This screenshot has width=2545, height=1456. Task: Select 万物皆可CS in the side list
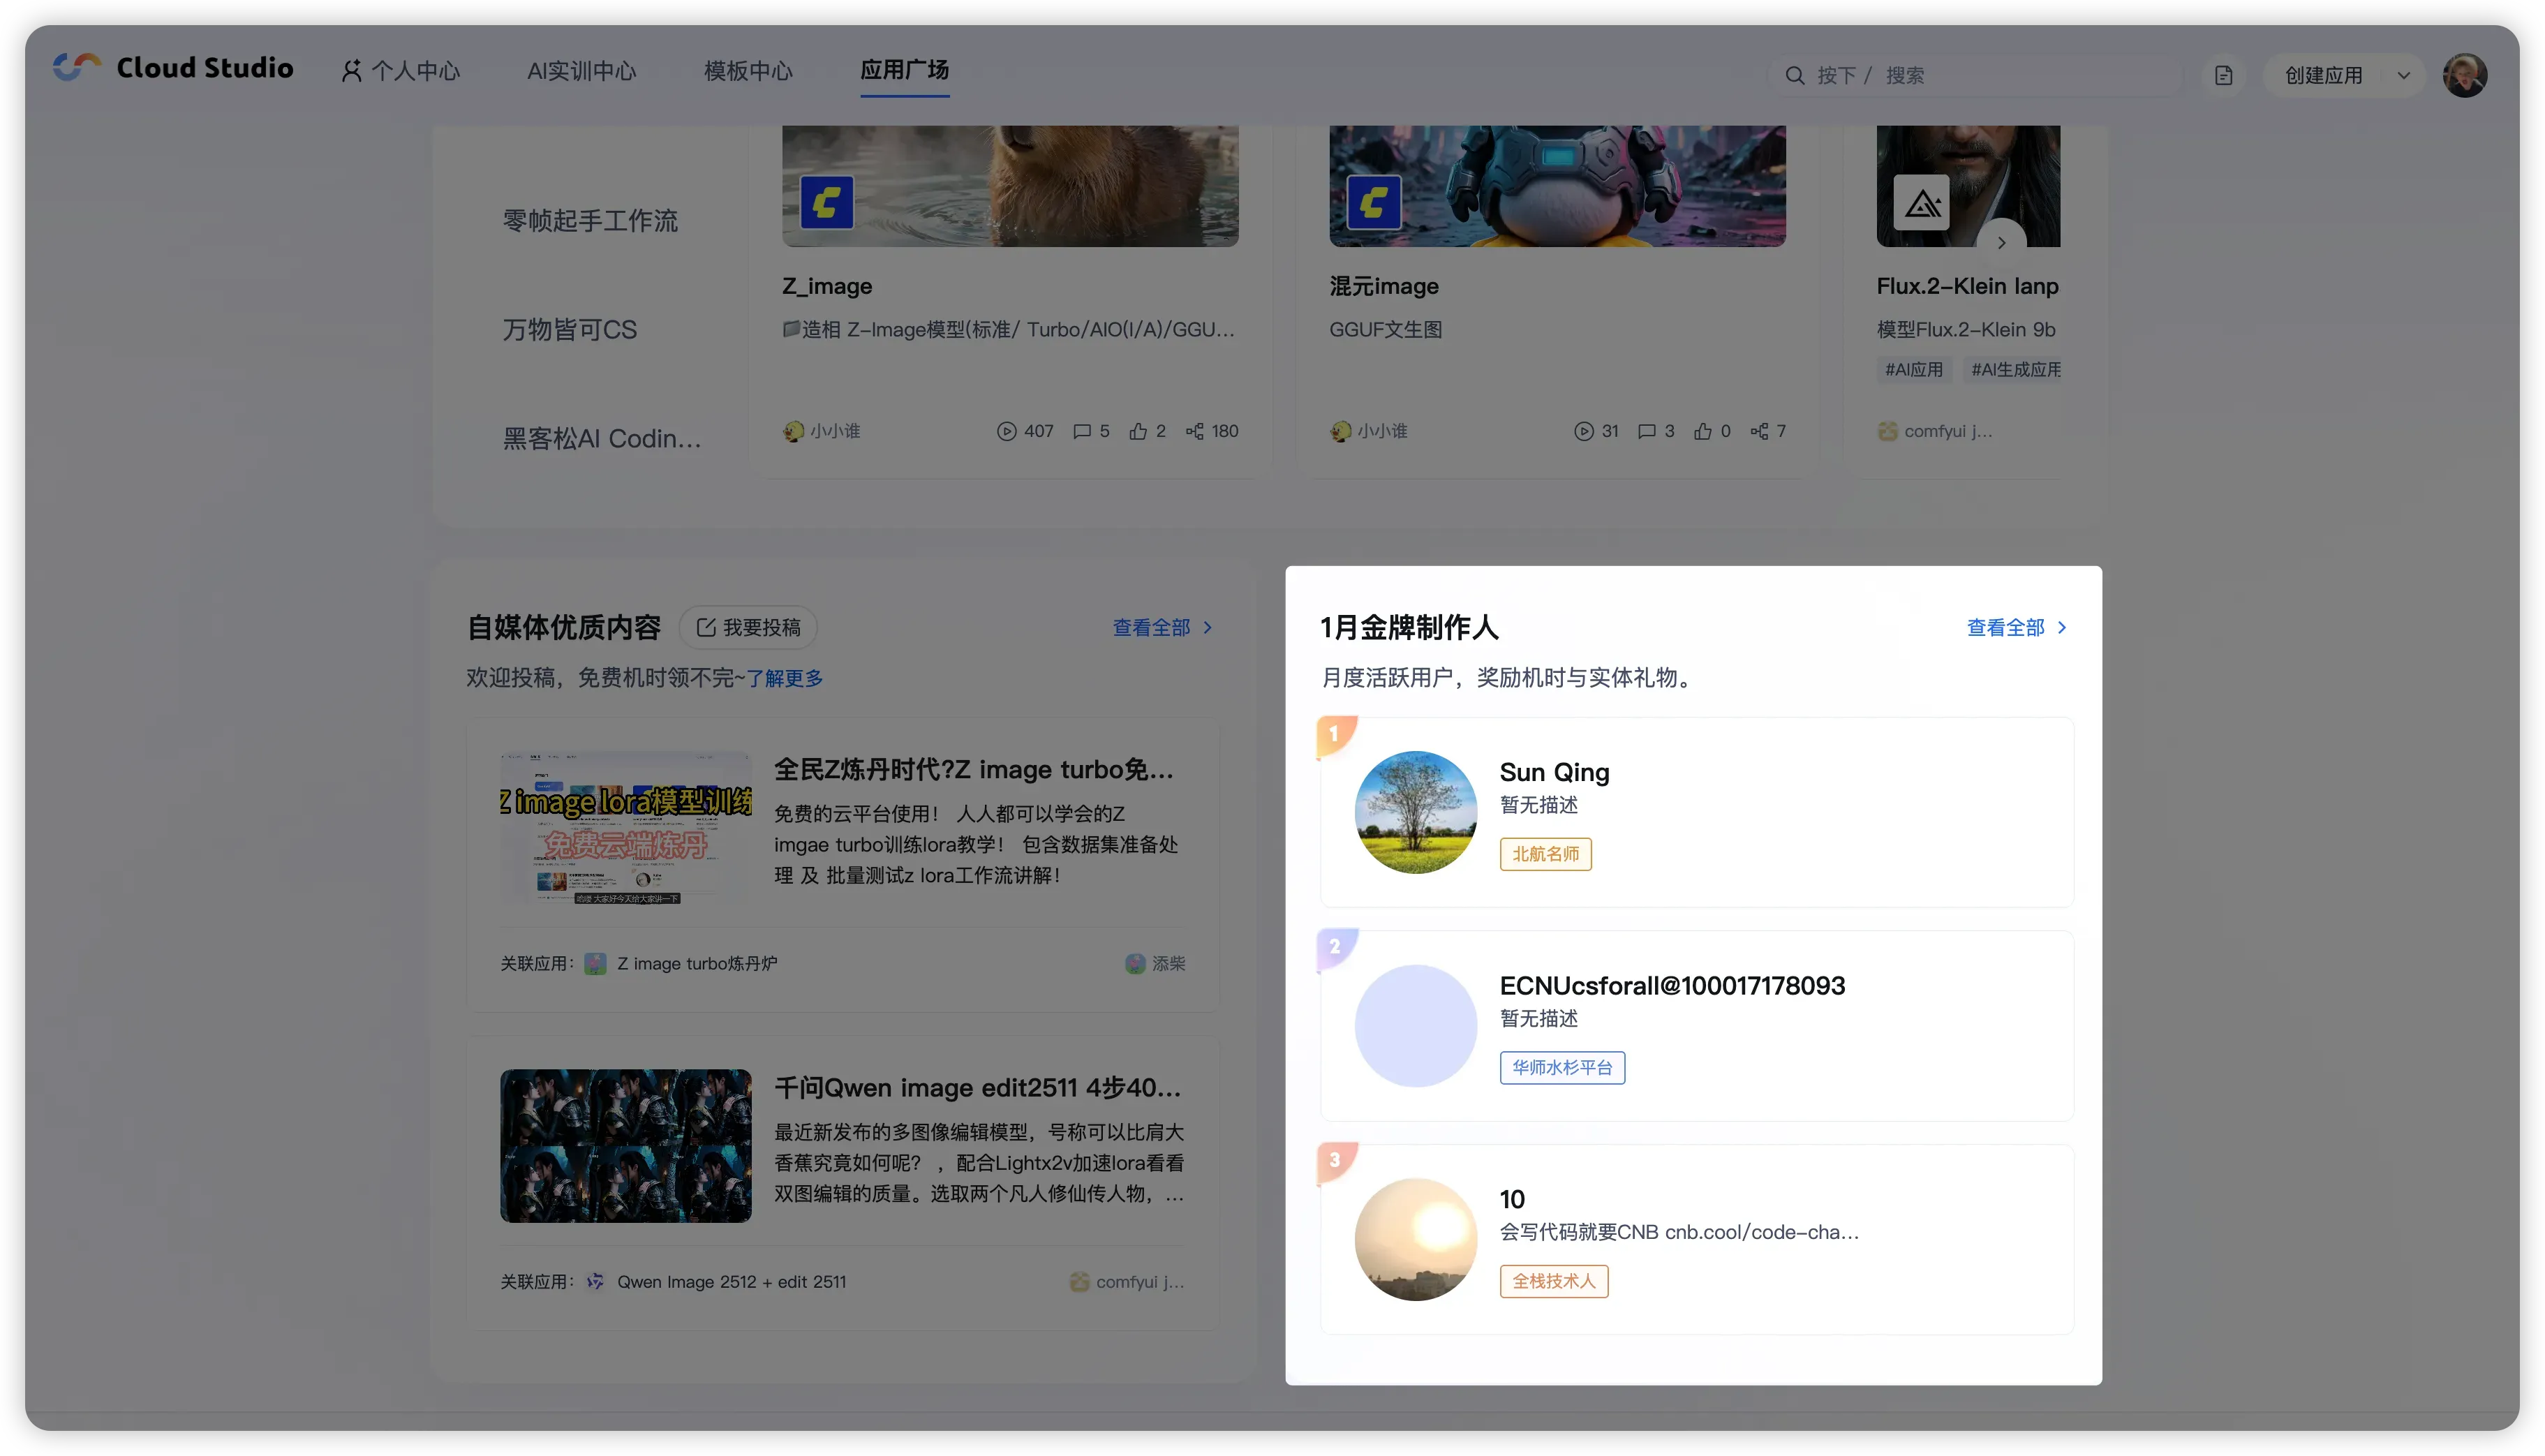pos(569,330)
